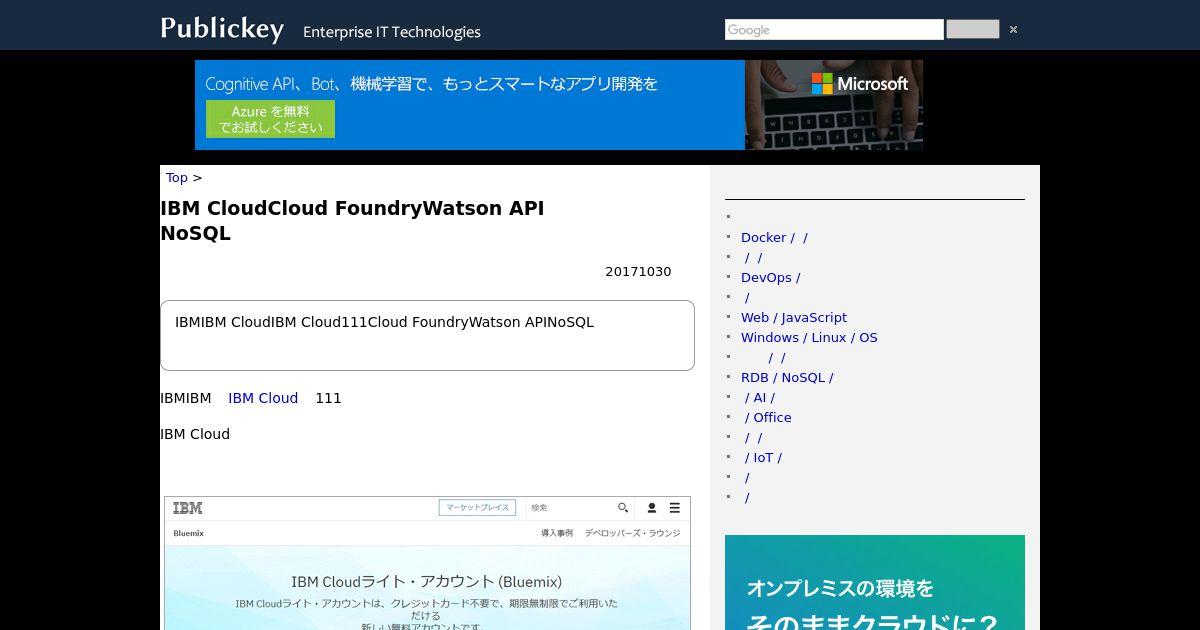Follow the IBM Cloud link in article
1200x630 pixels.
pyautogui.click(x=263, y=398)
